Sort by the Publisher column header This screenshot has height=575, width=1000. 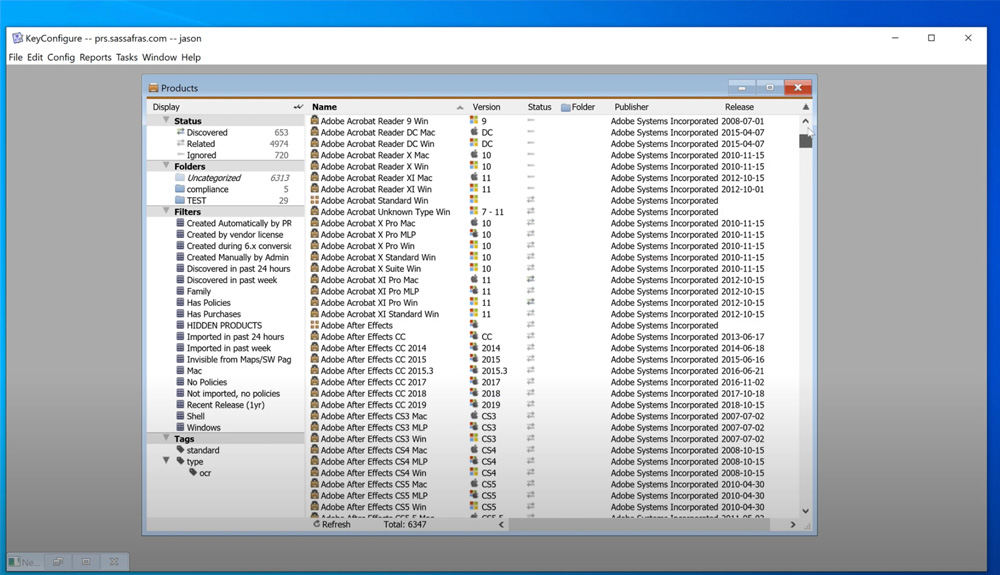[x=631, y=107]
